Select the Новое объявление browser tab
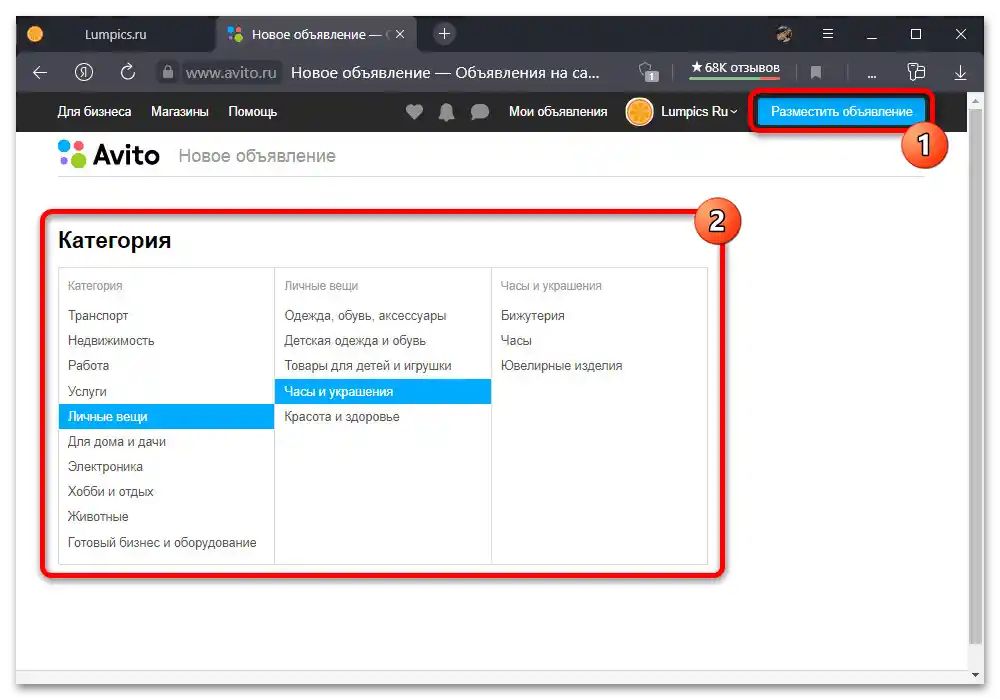1000x700 pixels. (316, 34)
